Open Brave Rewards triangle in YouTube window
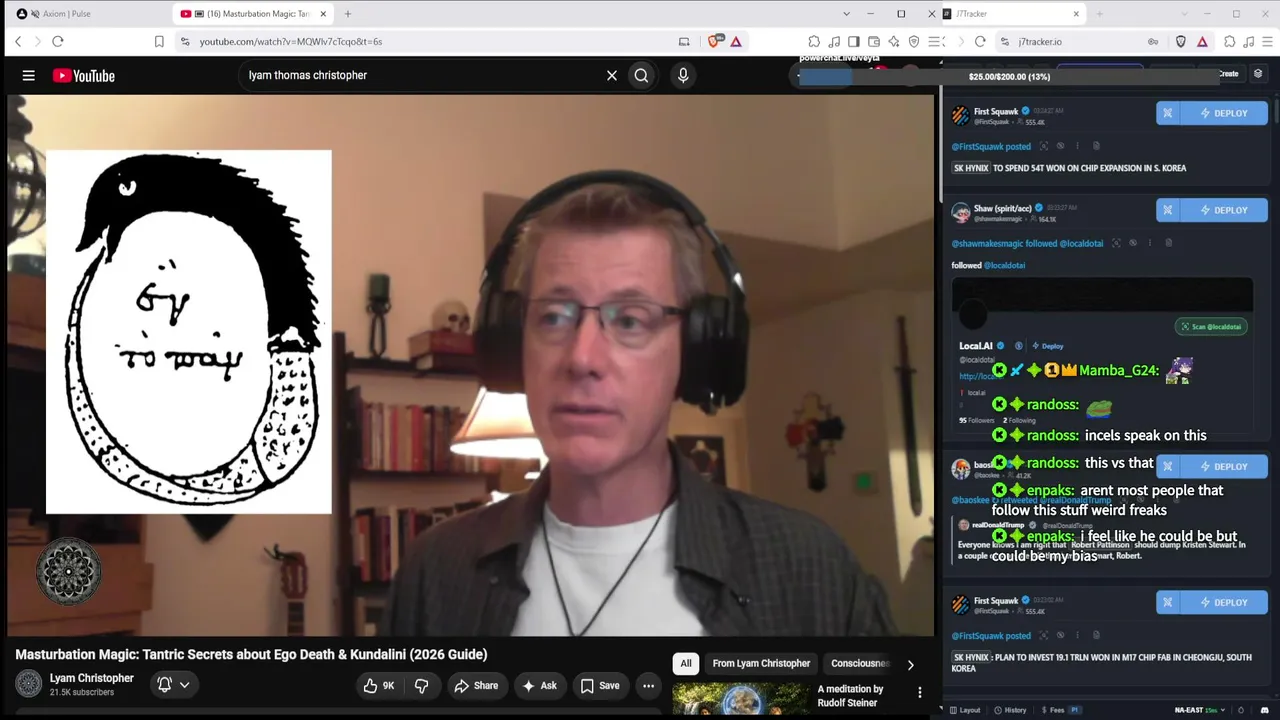Screen dimensions: 1280x720 point(736,41)
